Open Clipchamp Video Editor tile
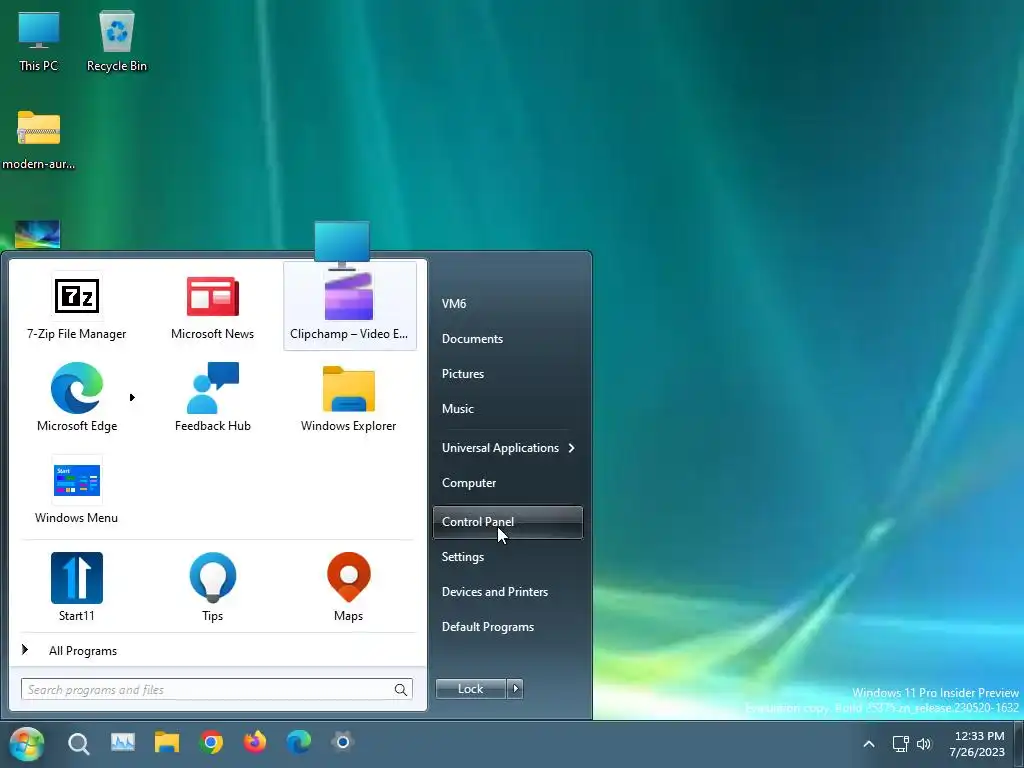The width and height of the screenshot is (1024, 768). pos(349,306)
